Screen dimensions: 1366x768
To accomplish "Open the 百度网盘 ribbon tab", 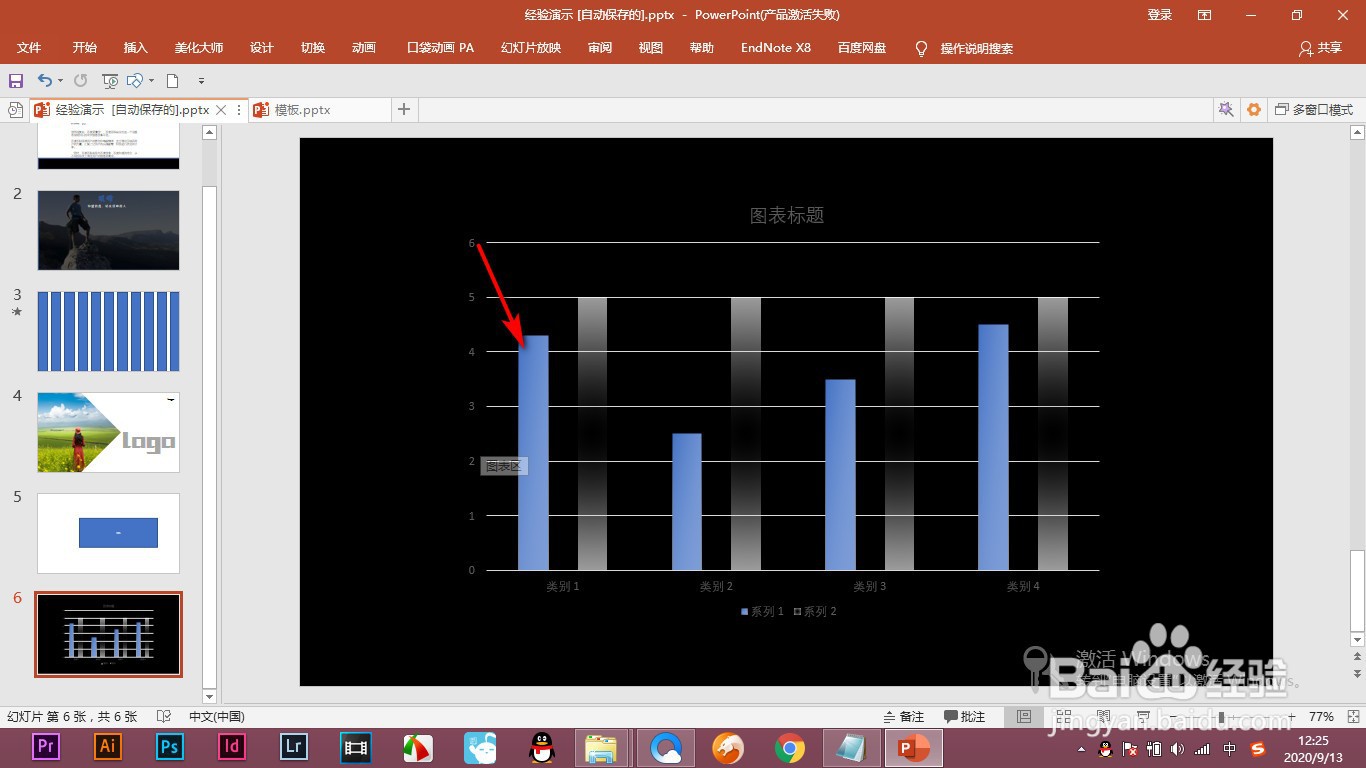I will point(862,48).
